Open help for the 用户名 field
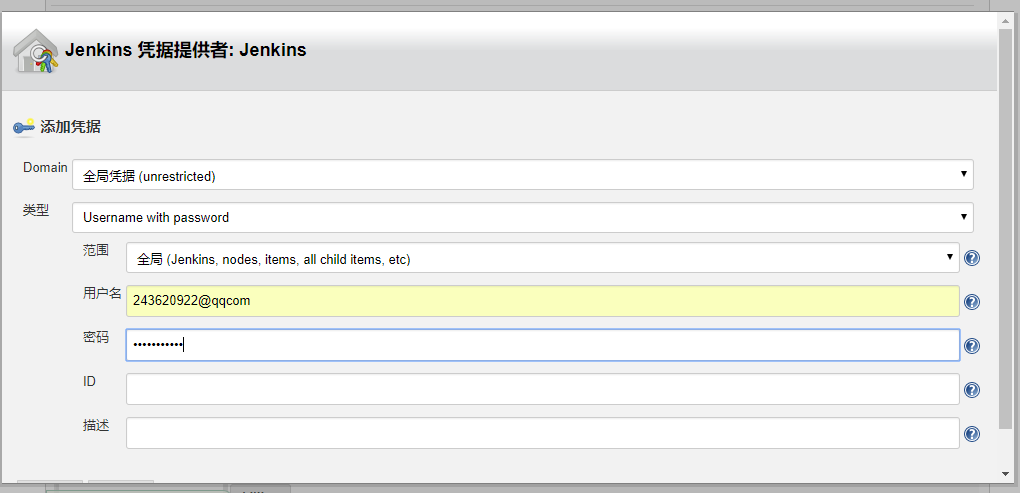Viewport: 1020px width, 493px height. point(971,302)
